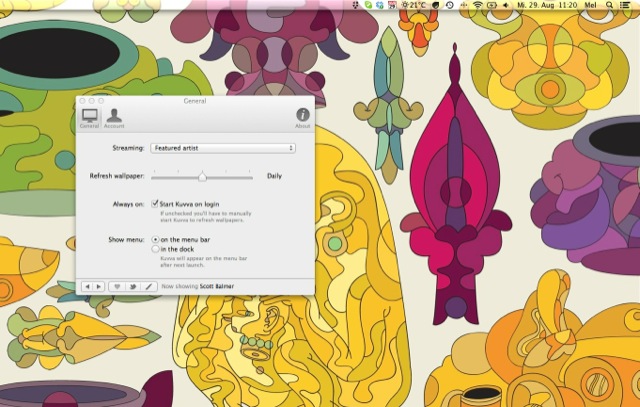This screenshot has height=407, width=640.
Task: Click the Wi-Fi icon in menu bar
Action: [x=477, y=6]
